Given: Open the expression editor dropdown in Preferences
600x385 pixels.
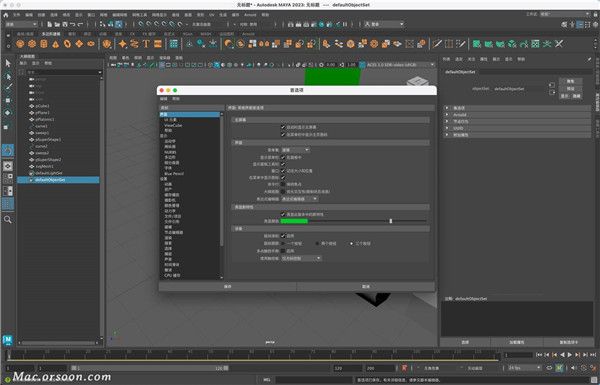Looking at the screenshot, I should click(299, 199).
